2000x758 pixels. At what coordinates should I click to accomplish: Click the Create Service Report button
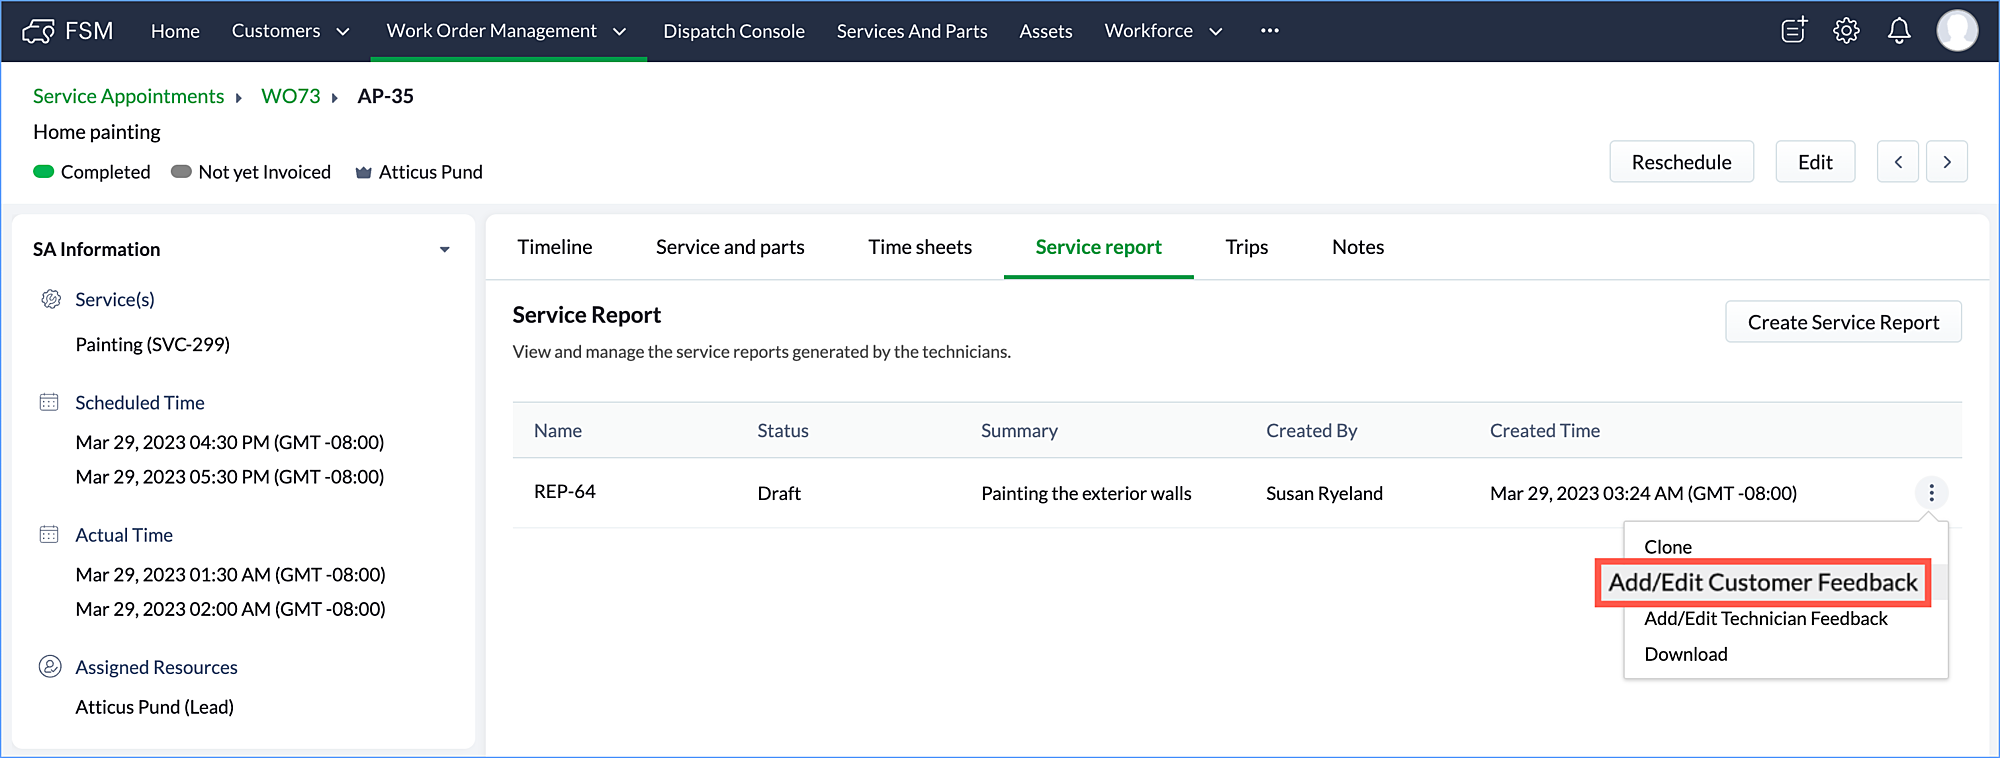[x=1842, y=322]
